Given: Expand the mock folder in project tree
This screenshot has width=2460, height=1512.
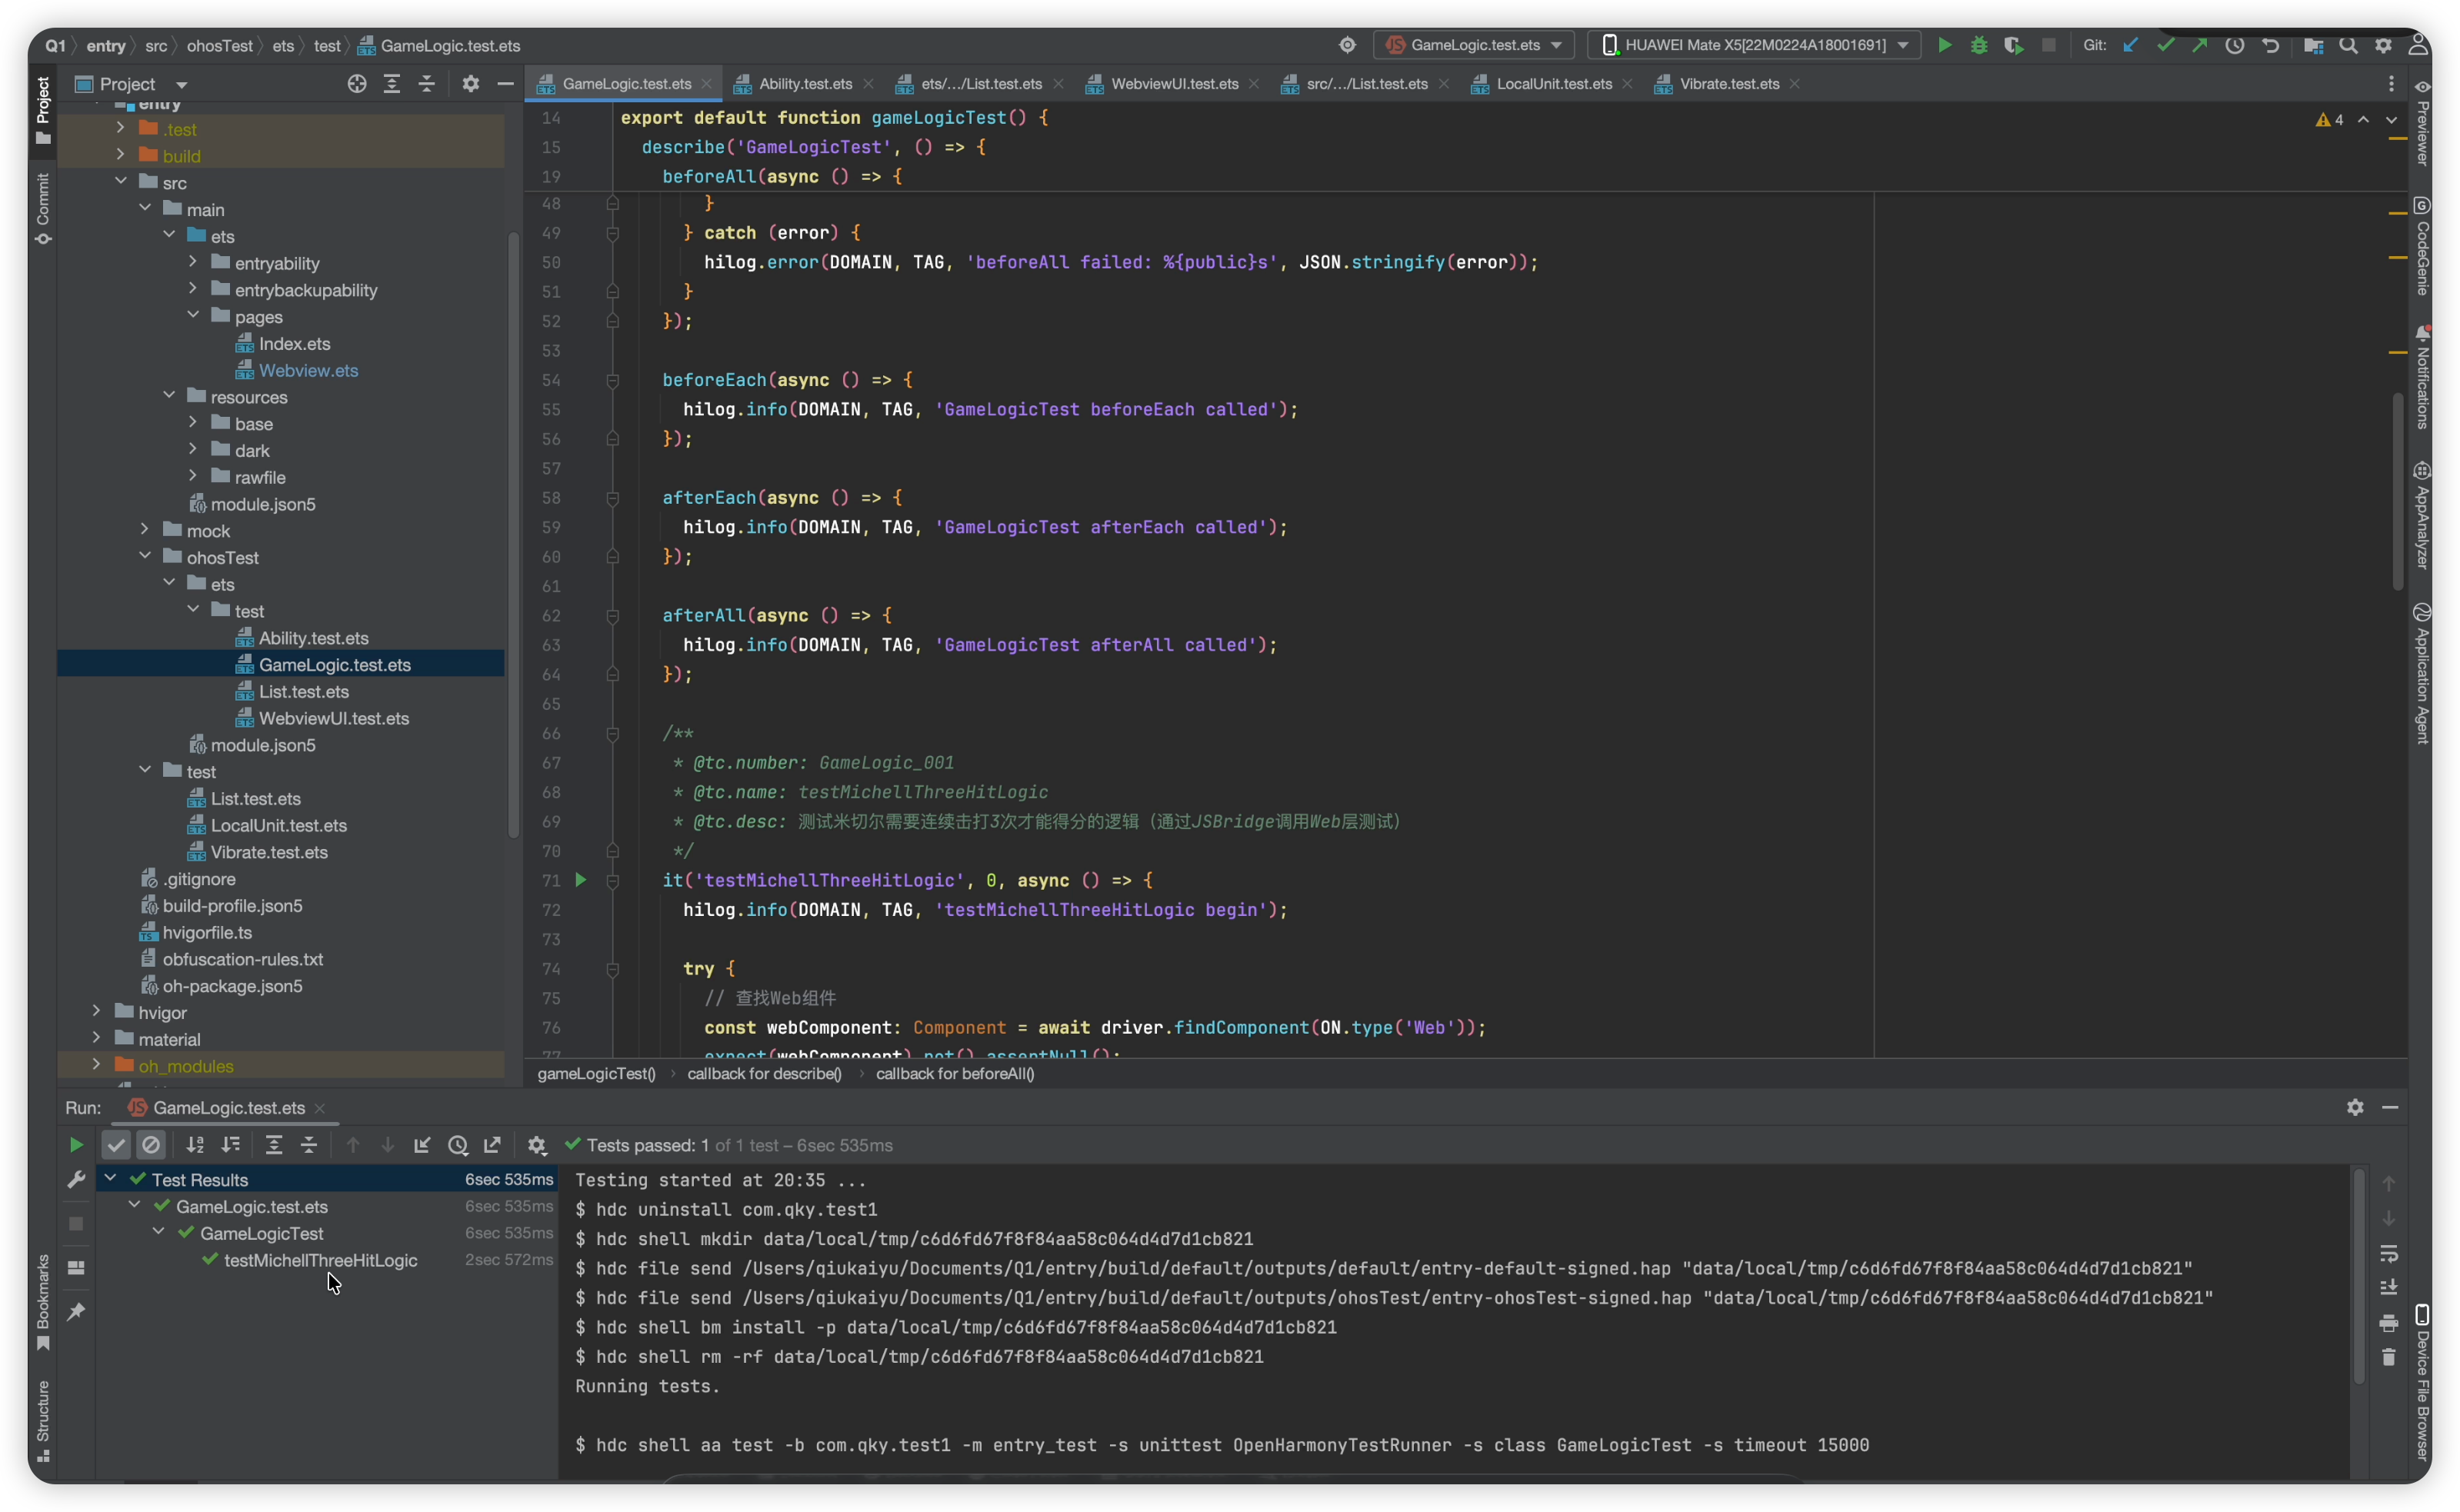Looking at the screenshot, I should pos(145,530).
